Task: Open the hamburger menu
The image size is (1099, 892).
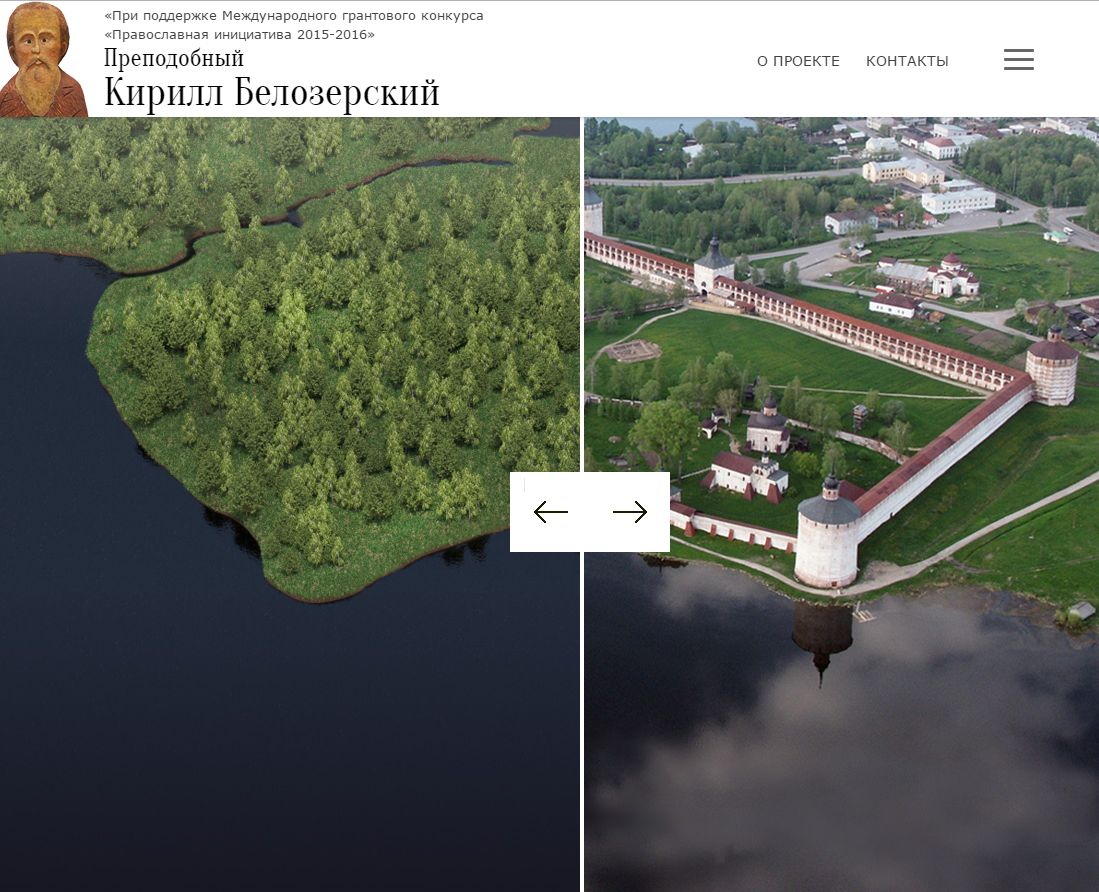Action: coord(1018,60)
